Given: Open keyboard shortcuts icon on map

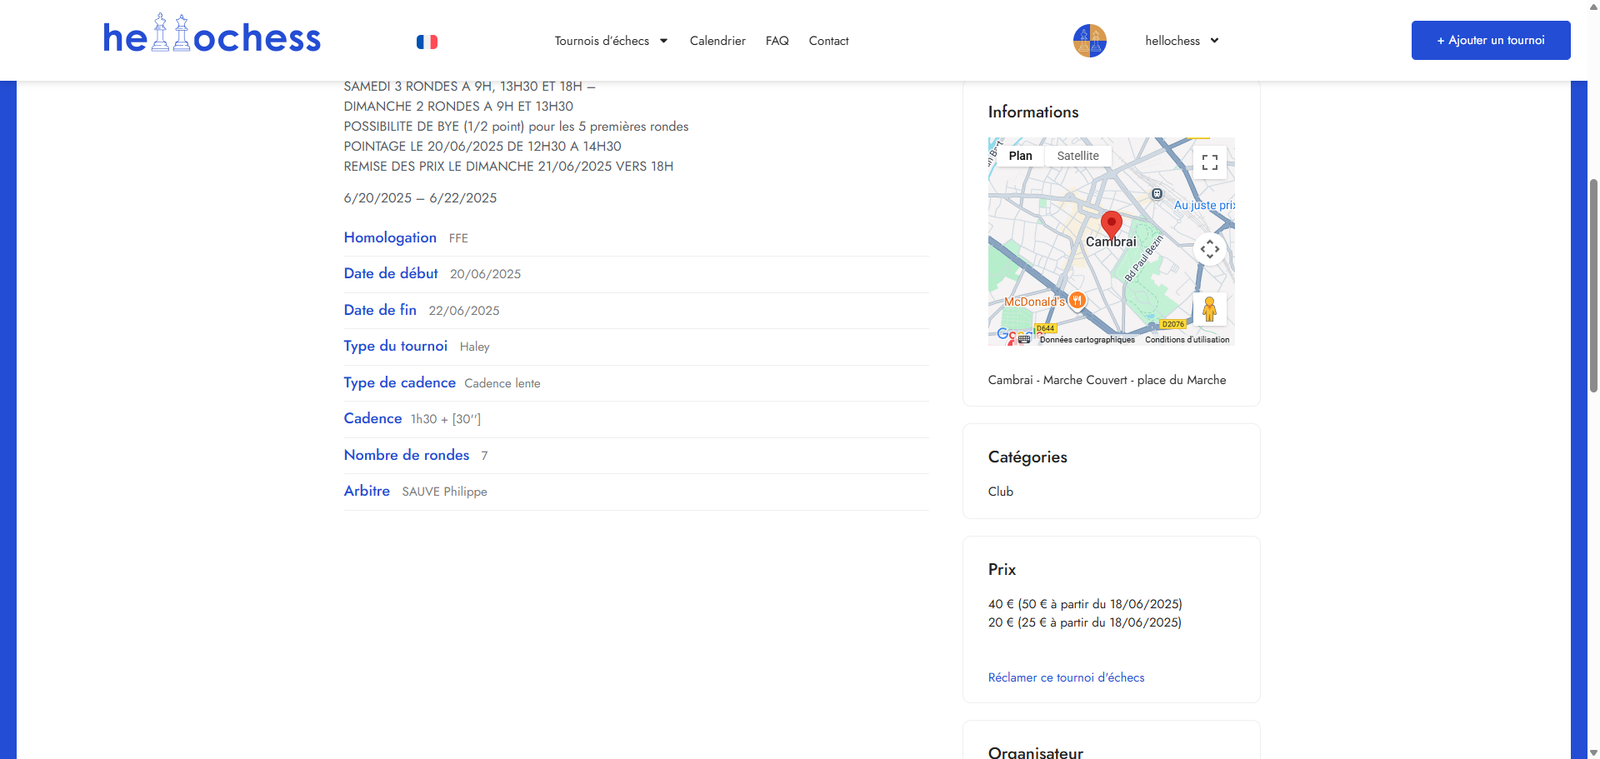Looking at the screenshot, I should click(x=1024, y=339).
